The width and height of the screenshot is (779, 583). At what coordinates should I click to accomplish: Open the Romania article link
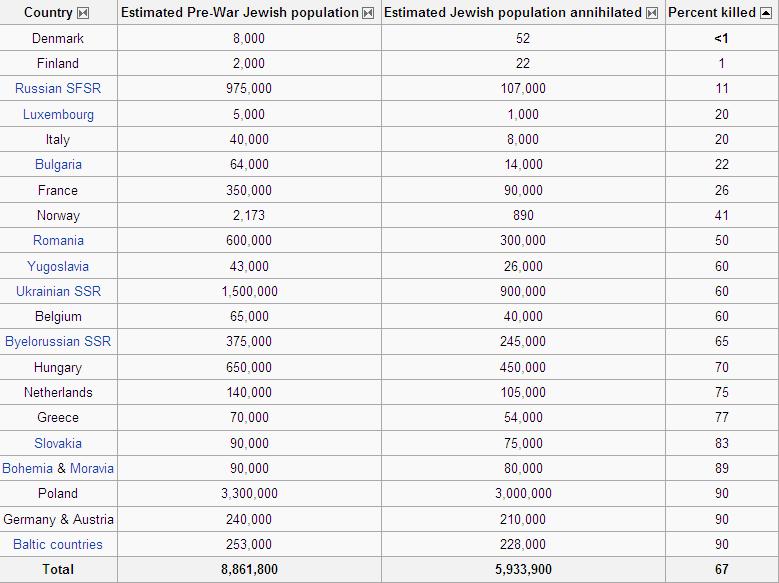(58, 241)
